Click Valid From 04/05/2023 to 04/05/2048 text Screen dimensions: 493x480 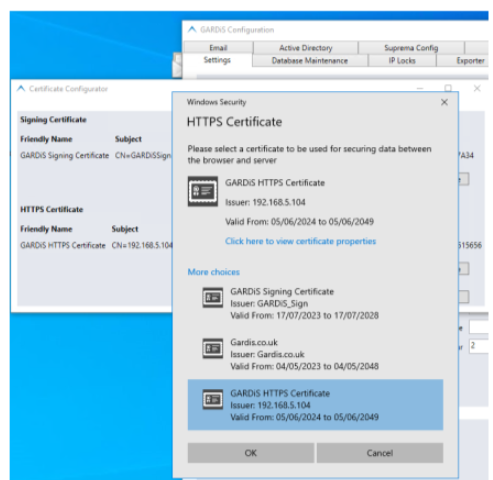click(304, 366)
